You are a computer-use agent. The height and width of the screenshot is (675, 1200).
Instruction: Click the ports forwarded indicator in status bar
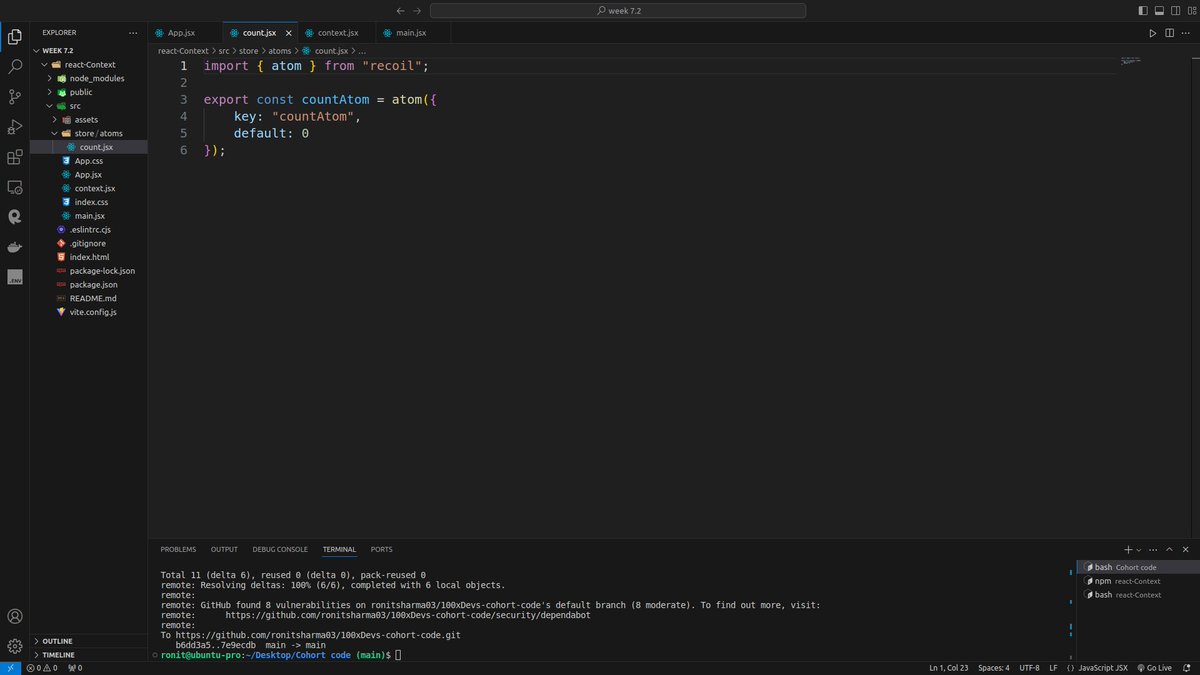pyautogui.click(x=75, y=668)
